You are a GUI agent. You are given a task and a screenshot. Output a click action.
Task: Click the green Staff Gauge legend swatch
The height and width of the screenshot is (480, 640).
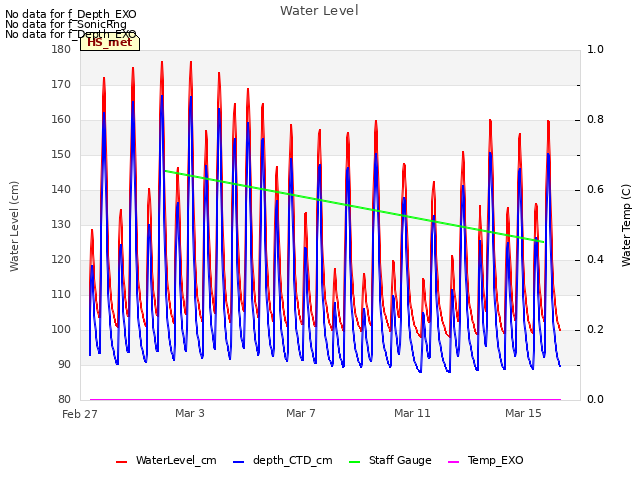[x=355, y=462]
